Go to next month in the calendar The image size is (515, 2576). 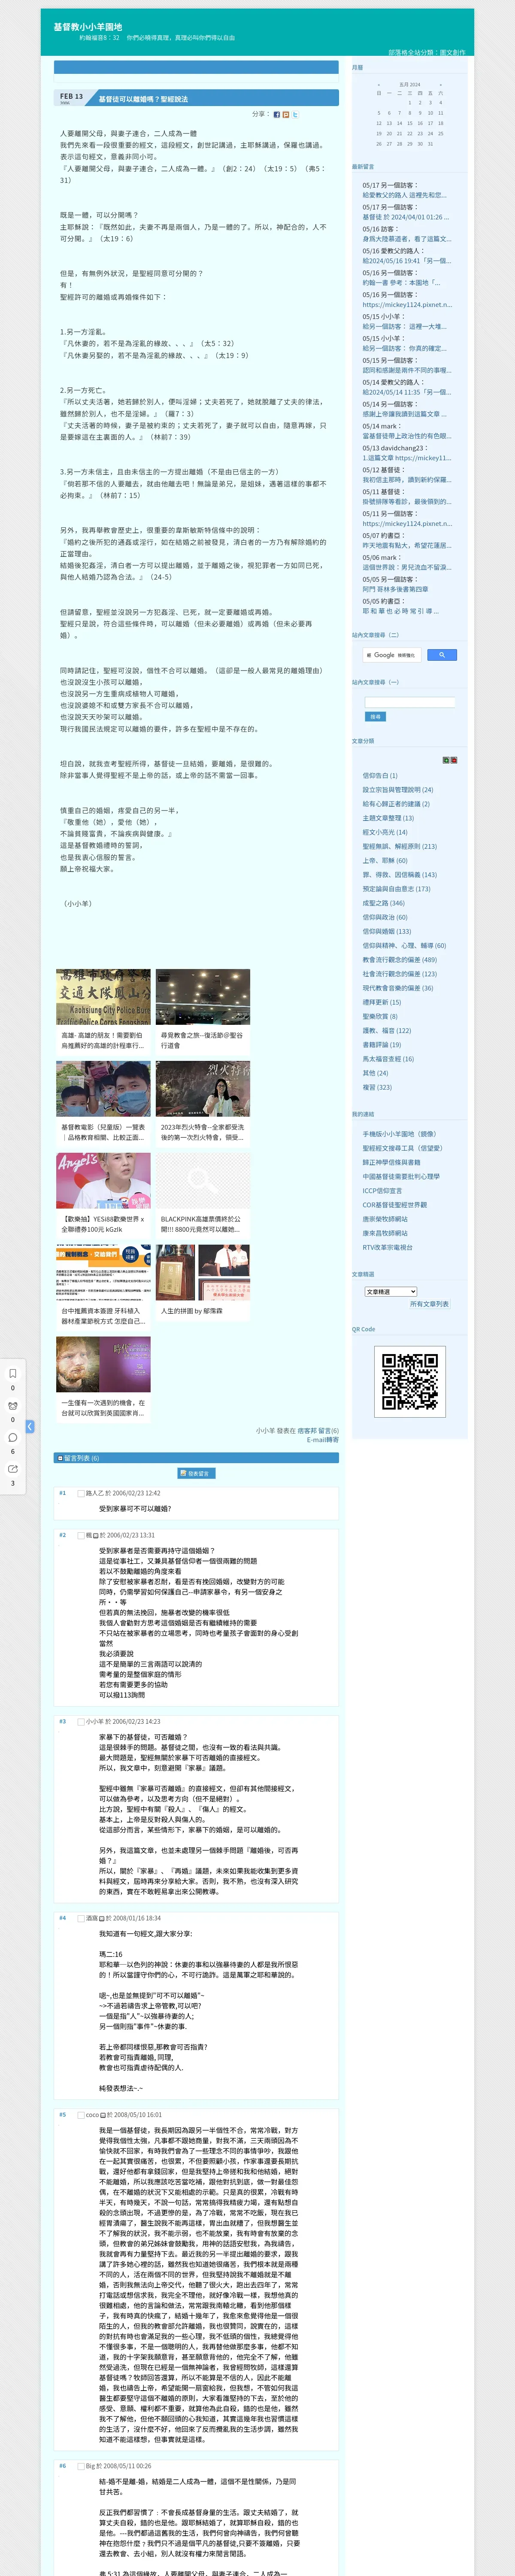[441, 85]
